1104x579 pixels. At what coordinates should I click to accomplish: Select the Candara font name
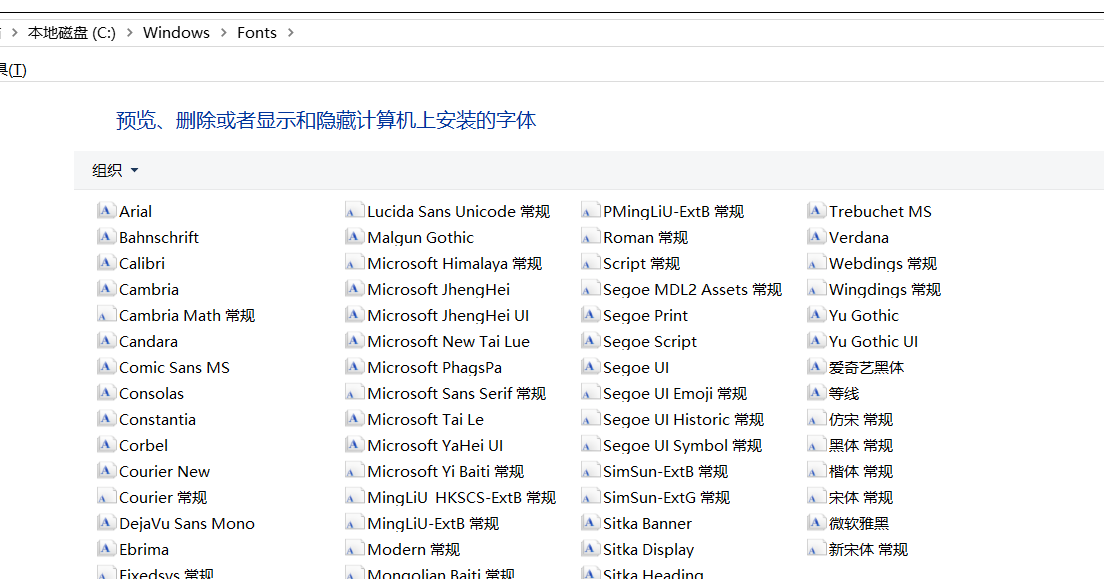(148, 342)
